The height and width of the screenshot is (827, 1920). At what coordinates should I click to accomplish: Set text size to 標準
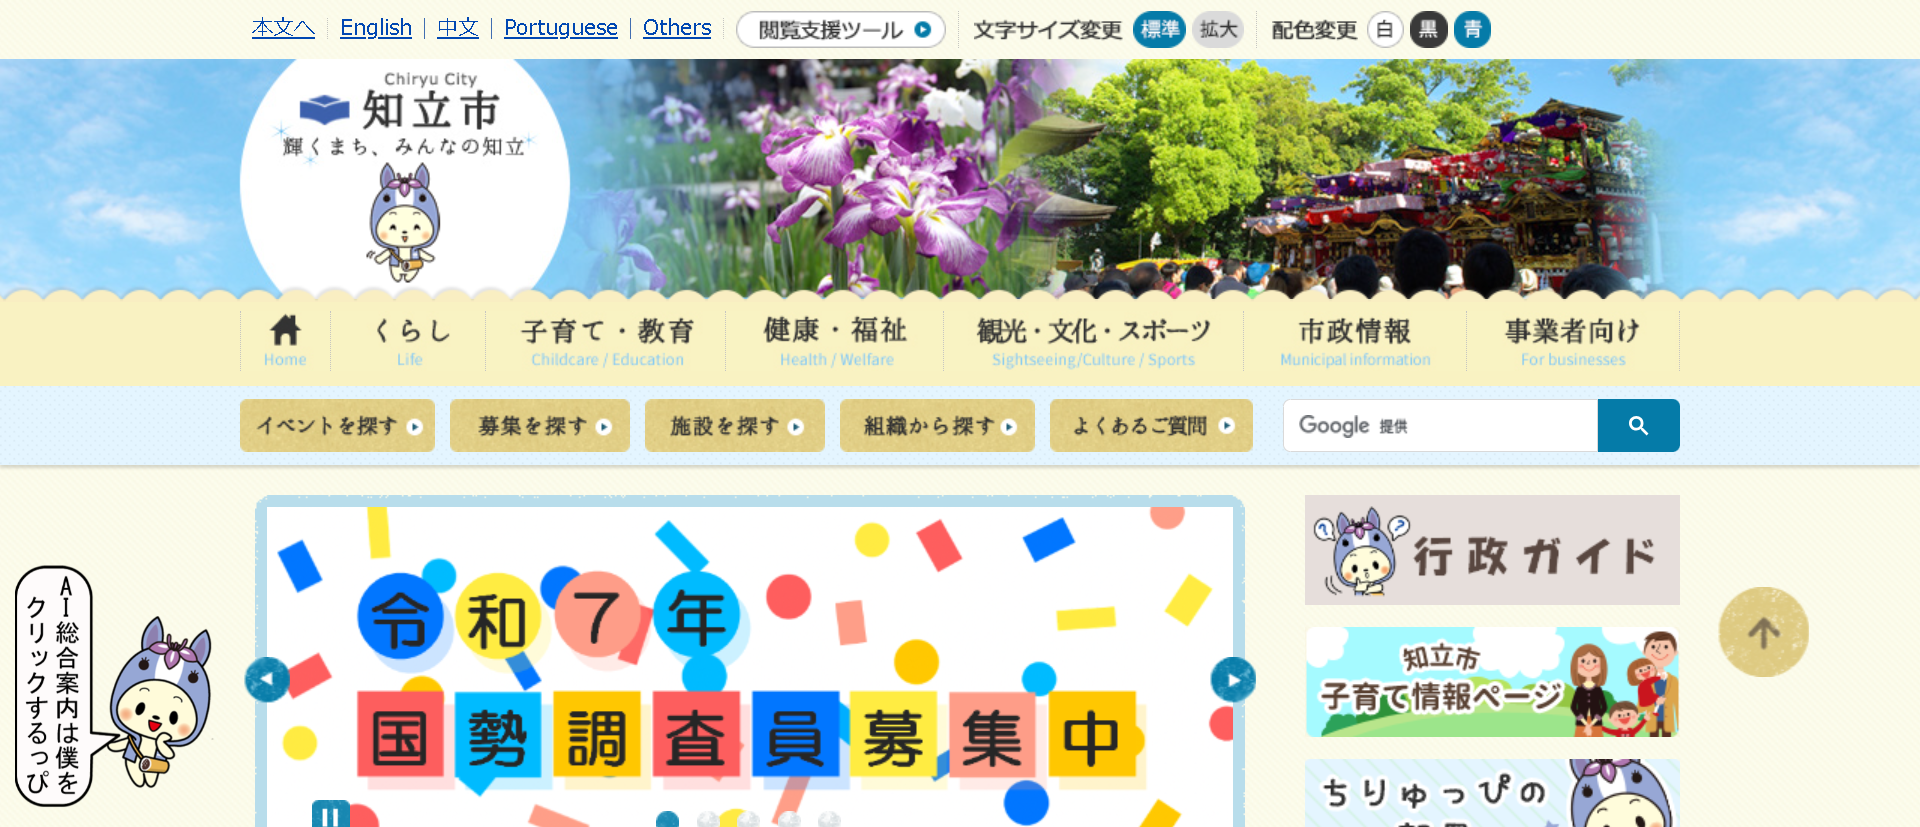pyautogui.click(x=1159, y=29)
